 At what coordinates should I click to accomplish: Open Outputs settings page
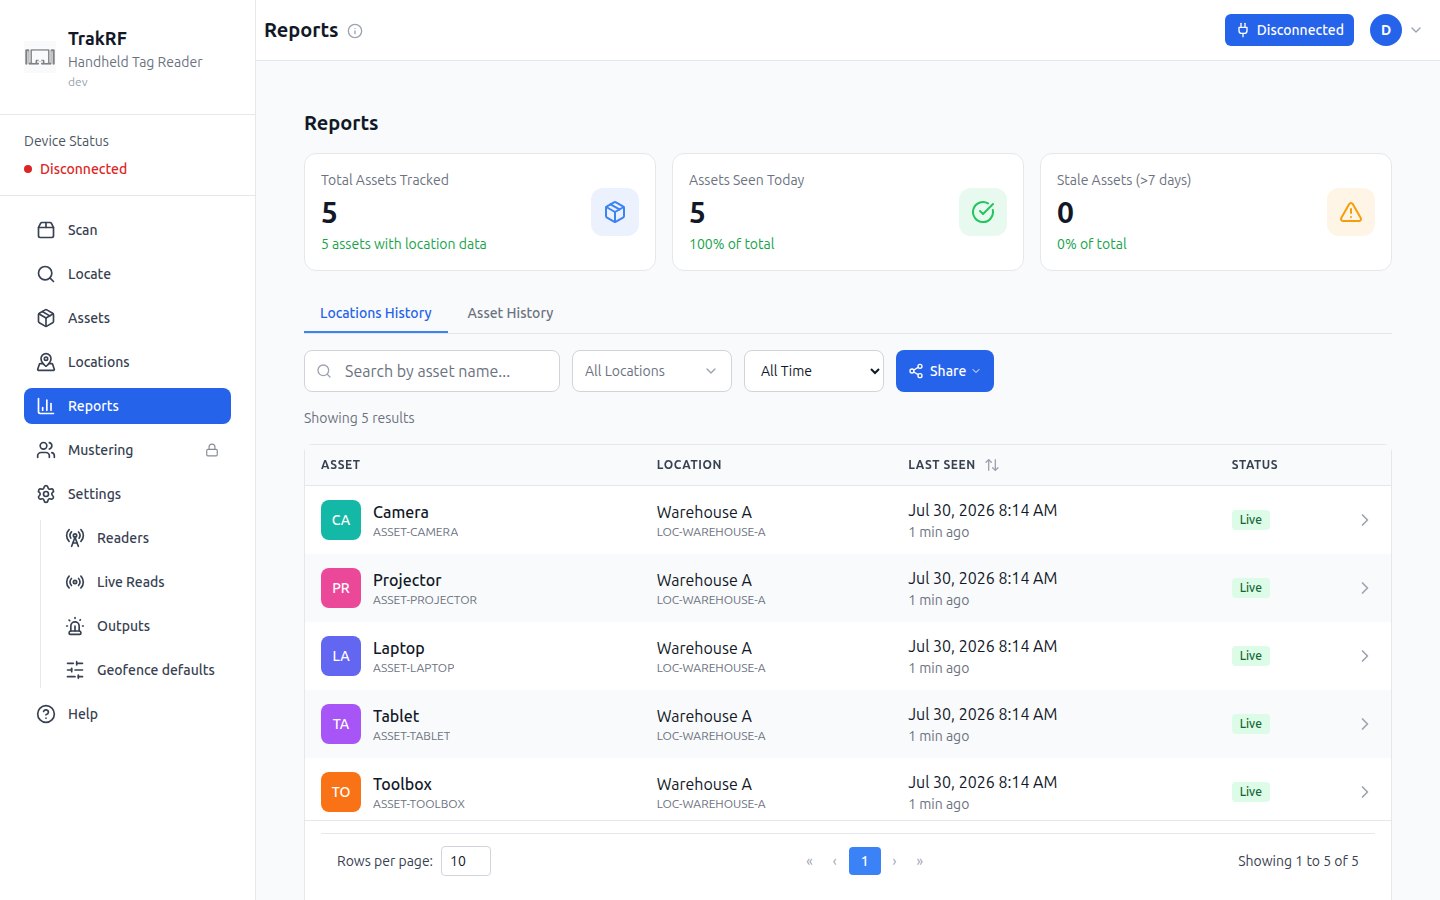[142, 626]
